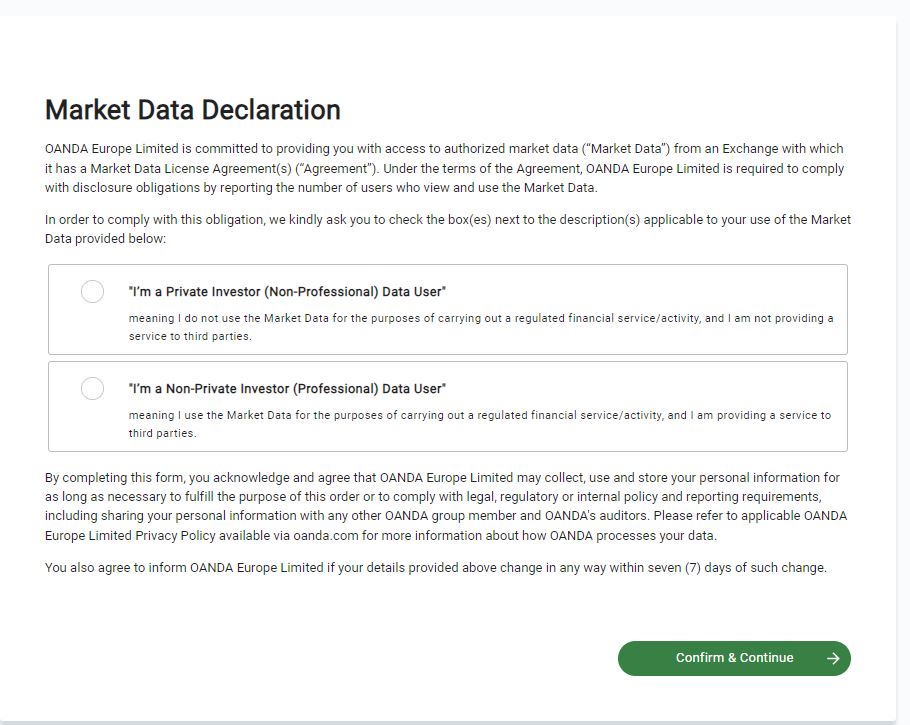Click the arrow icon on Confirm & Continue
Viewport: 910px width, 725px height.
pyautogui.click(x=833, y=658)
